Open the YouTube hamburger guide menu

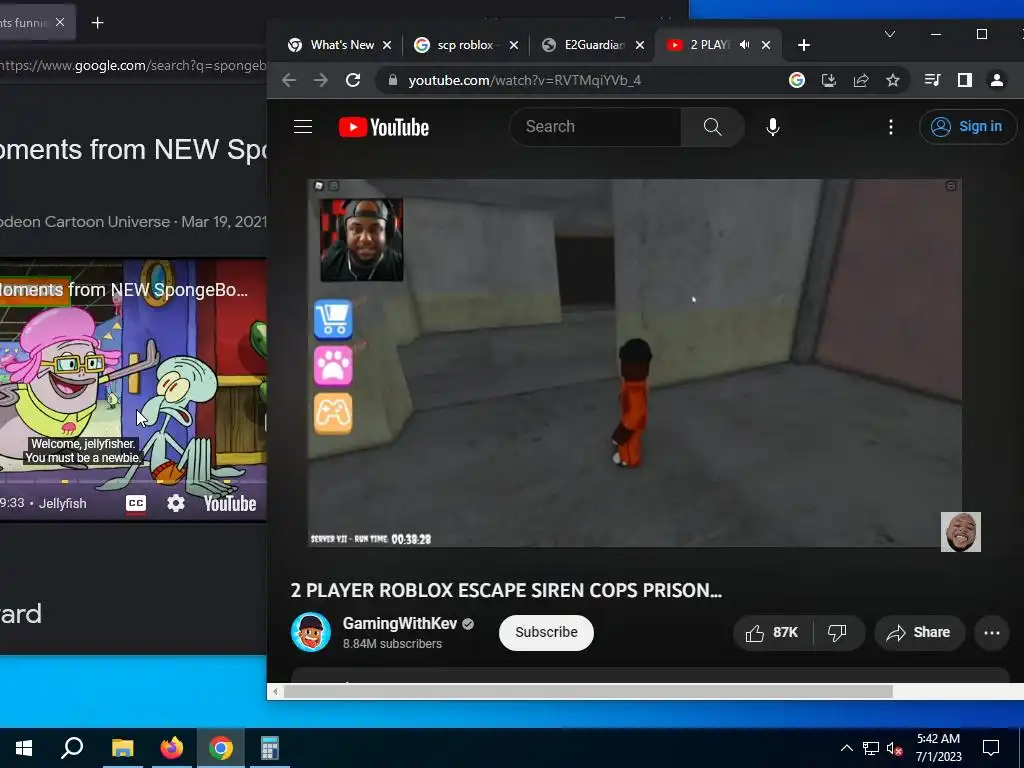(303, 127)
